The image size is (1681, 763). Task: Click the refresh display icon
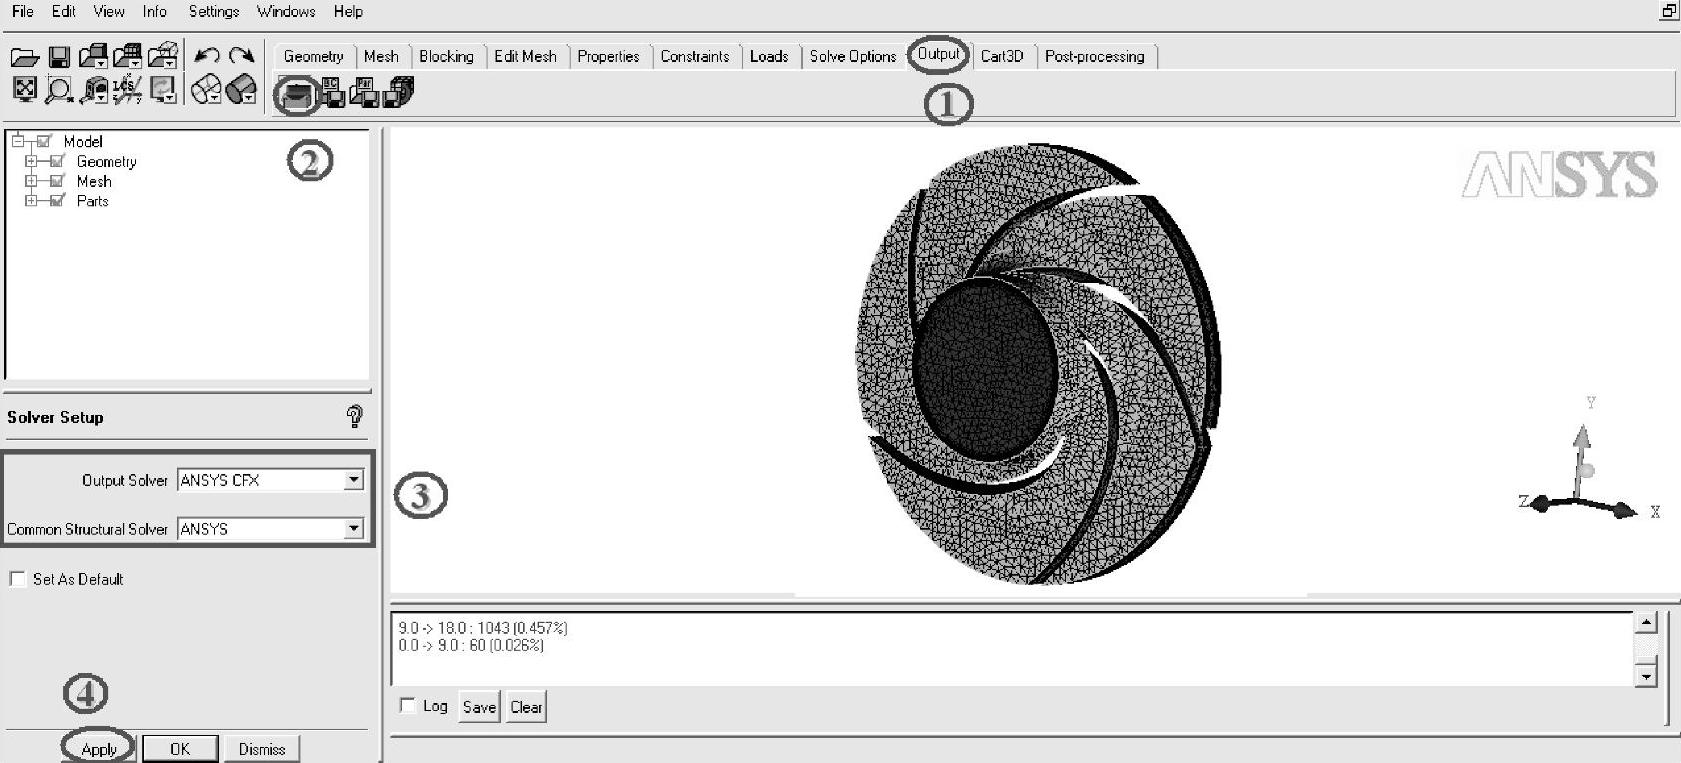[163, 90]
